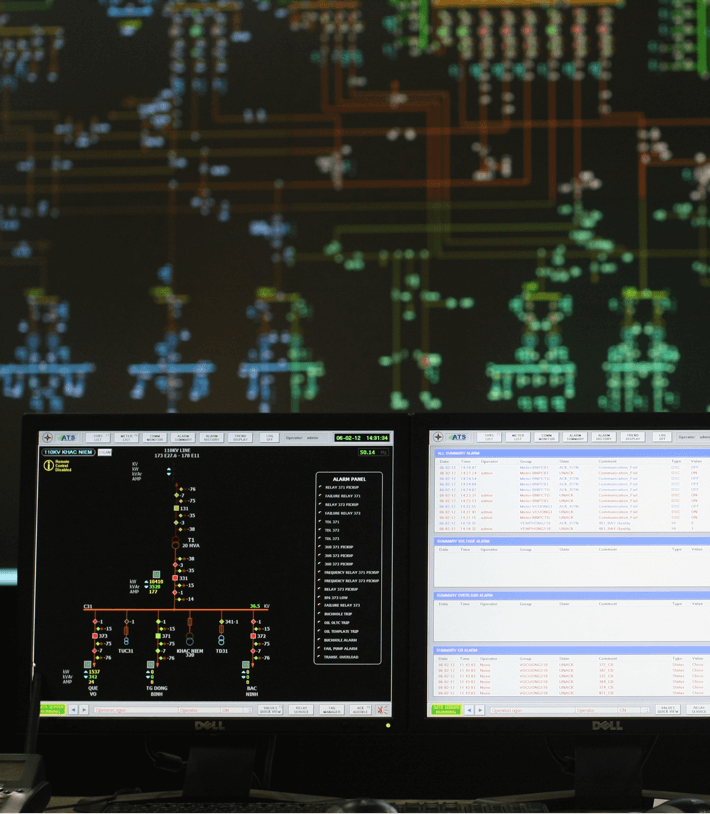Click the red breaker 372 on Bac Ninh feeder
The width and height of the screenshot is (710, 814).
coord(253,635)
